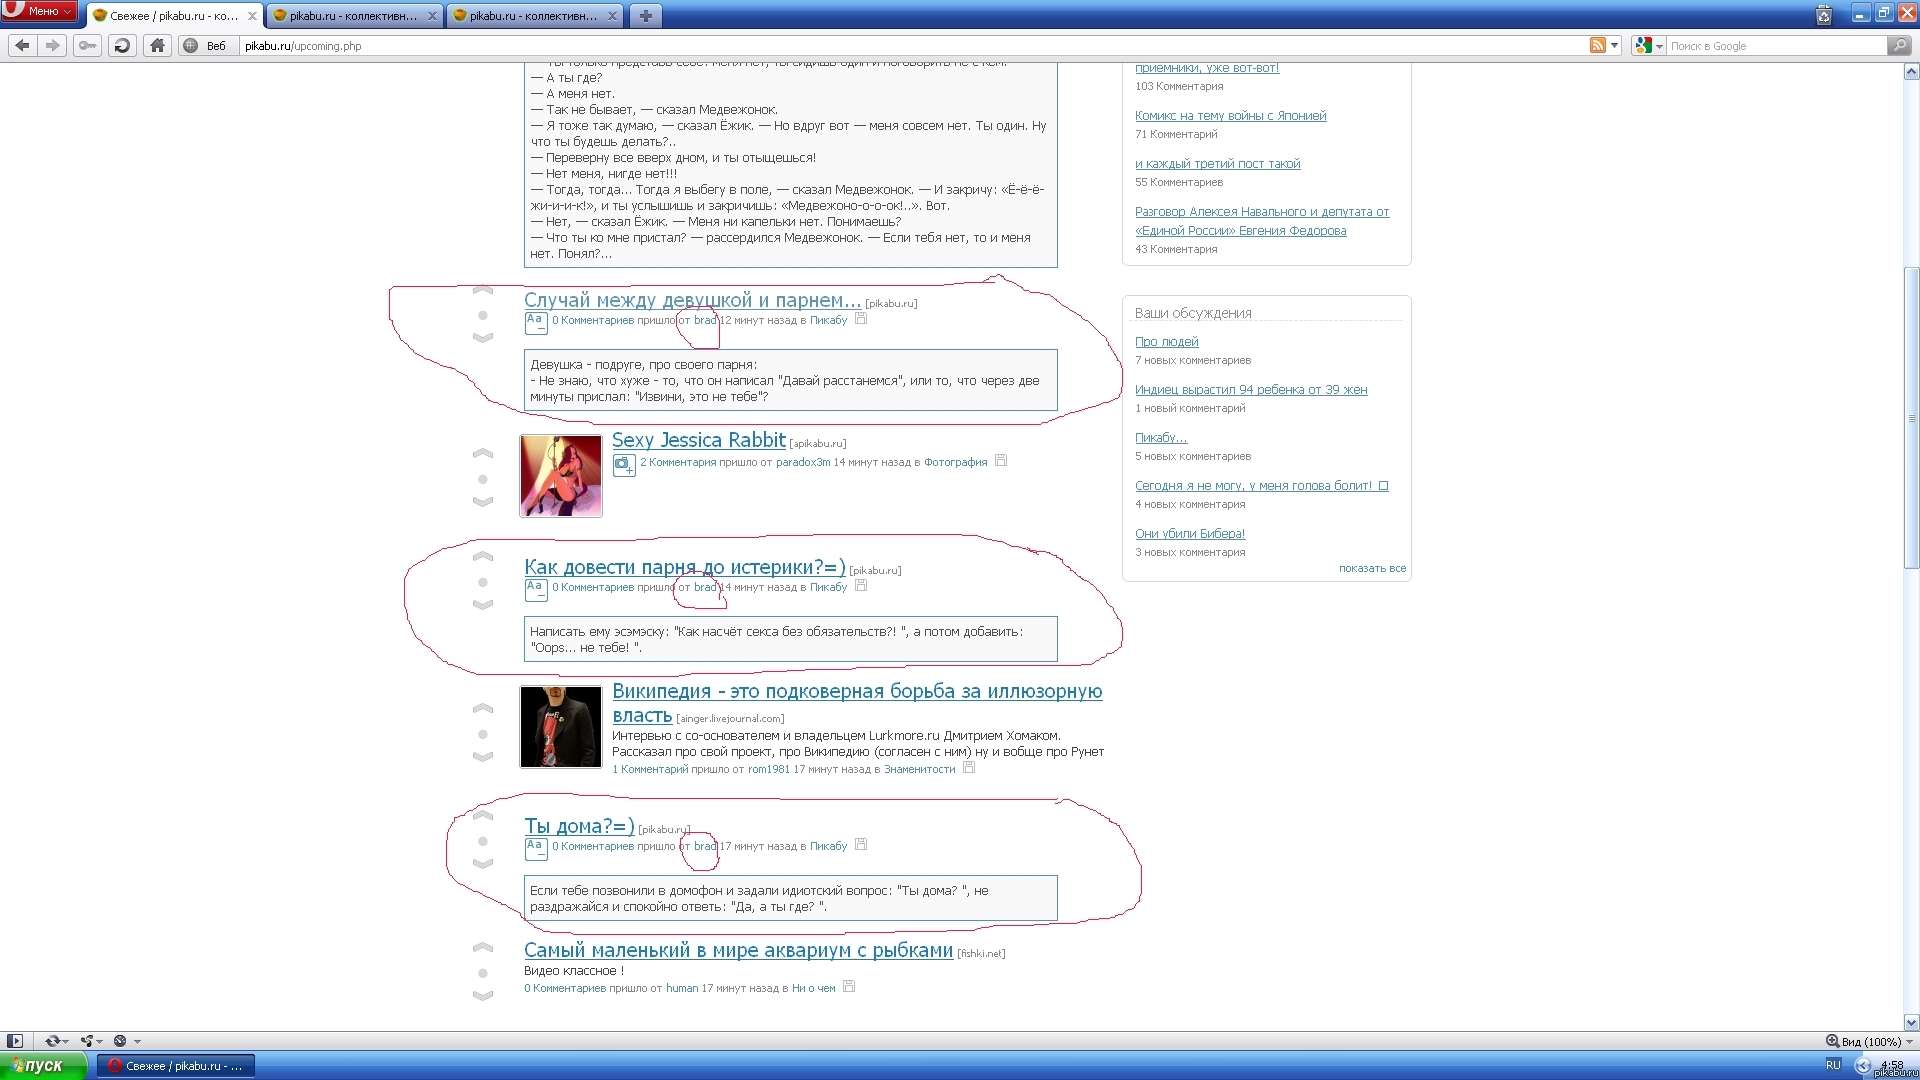The height and width of the screenshot is (1080, 1920).
Task: Save the 'Самый маленький в мире аквариум' post
Action: click(849, 986)
